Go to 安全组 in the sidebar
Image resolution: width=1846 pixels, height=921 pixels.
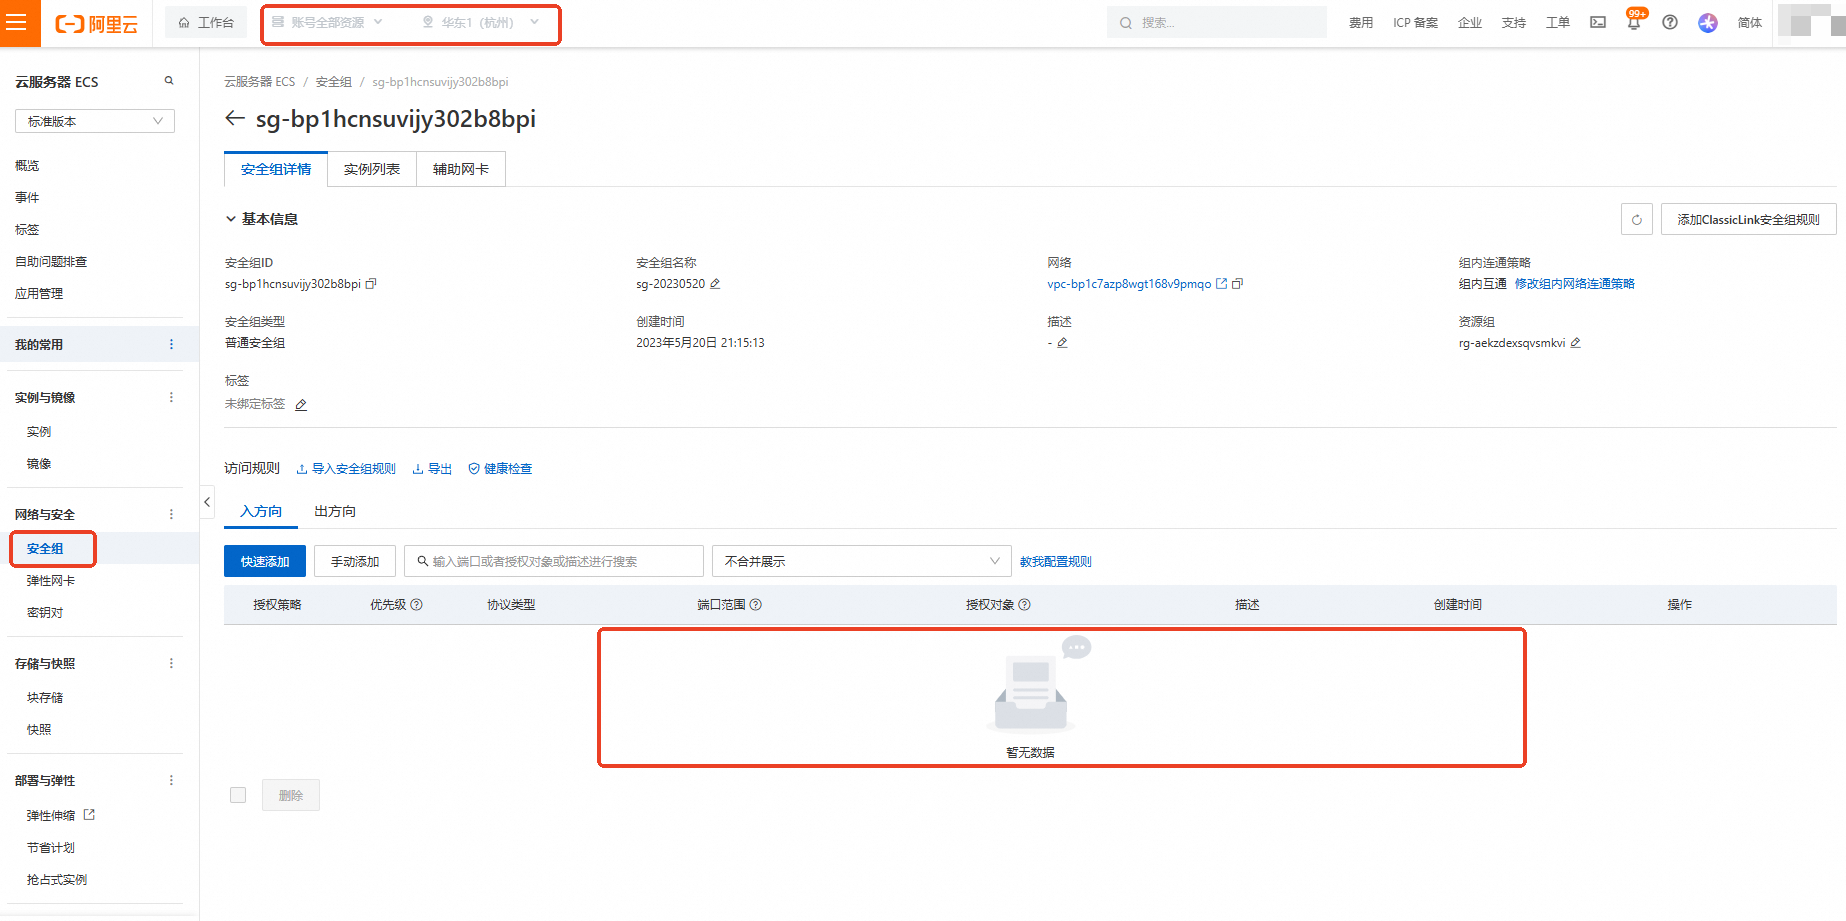pos(45,549)
